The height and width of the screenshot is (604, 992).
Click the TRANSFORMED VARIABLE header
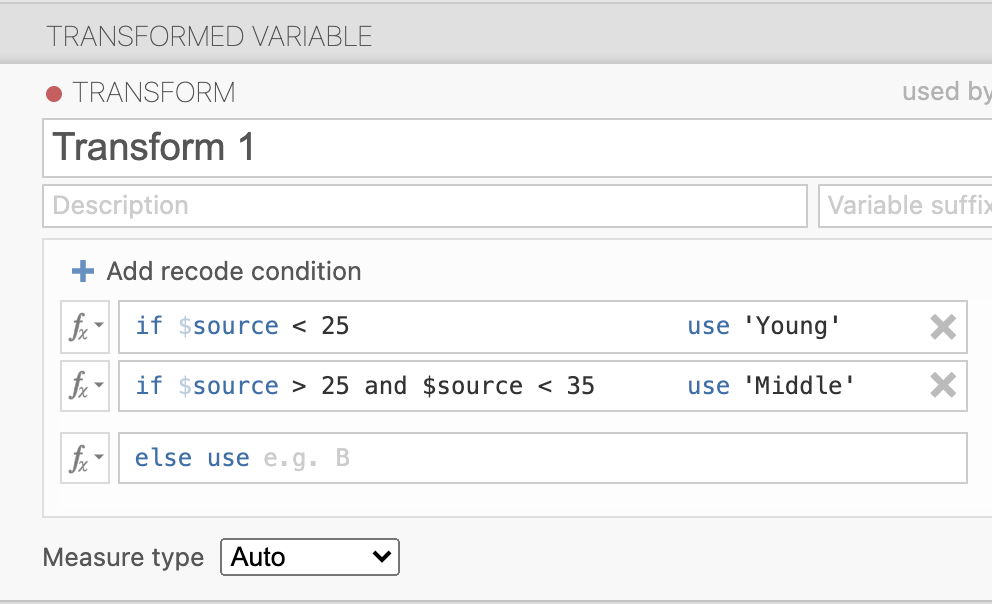pos(209,37)
